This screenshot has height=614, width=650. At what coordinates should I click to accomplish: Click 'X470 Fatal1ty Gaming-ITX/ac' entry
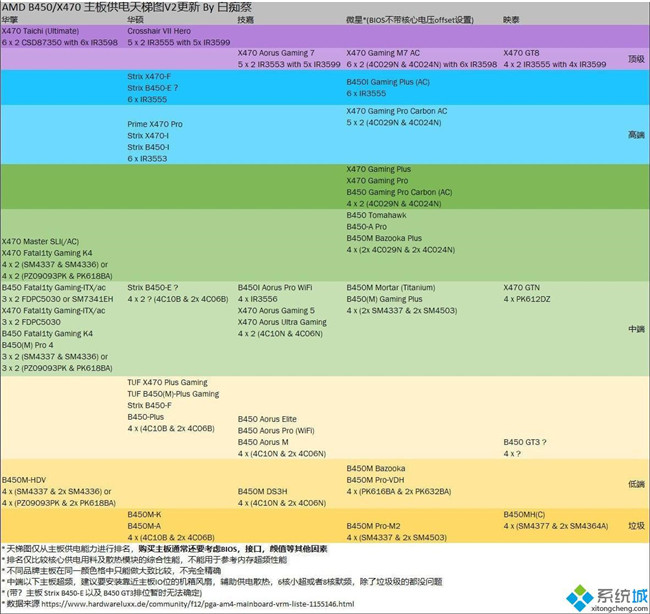(53, 311)
